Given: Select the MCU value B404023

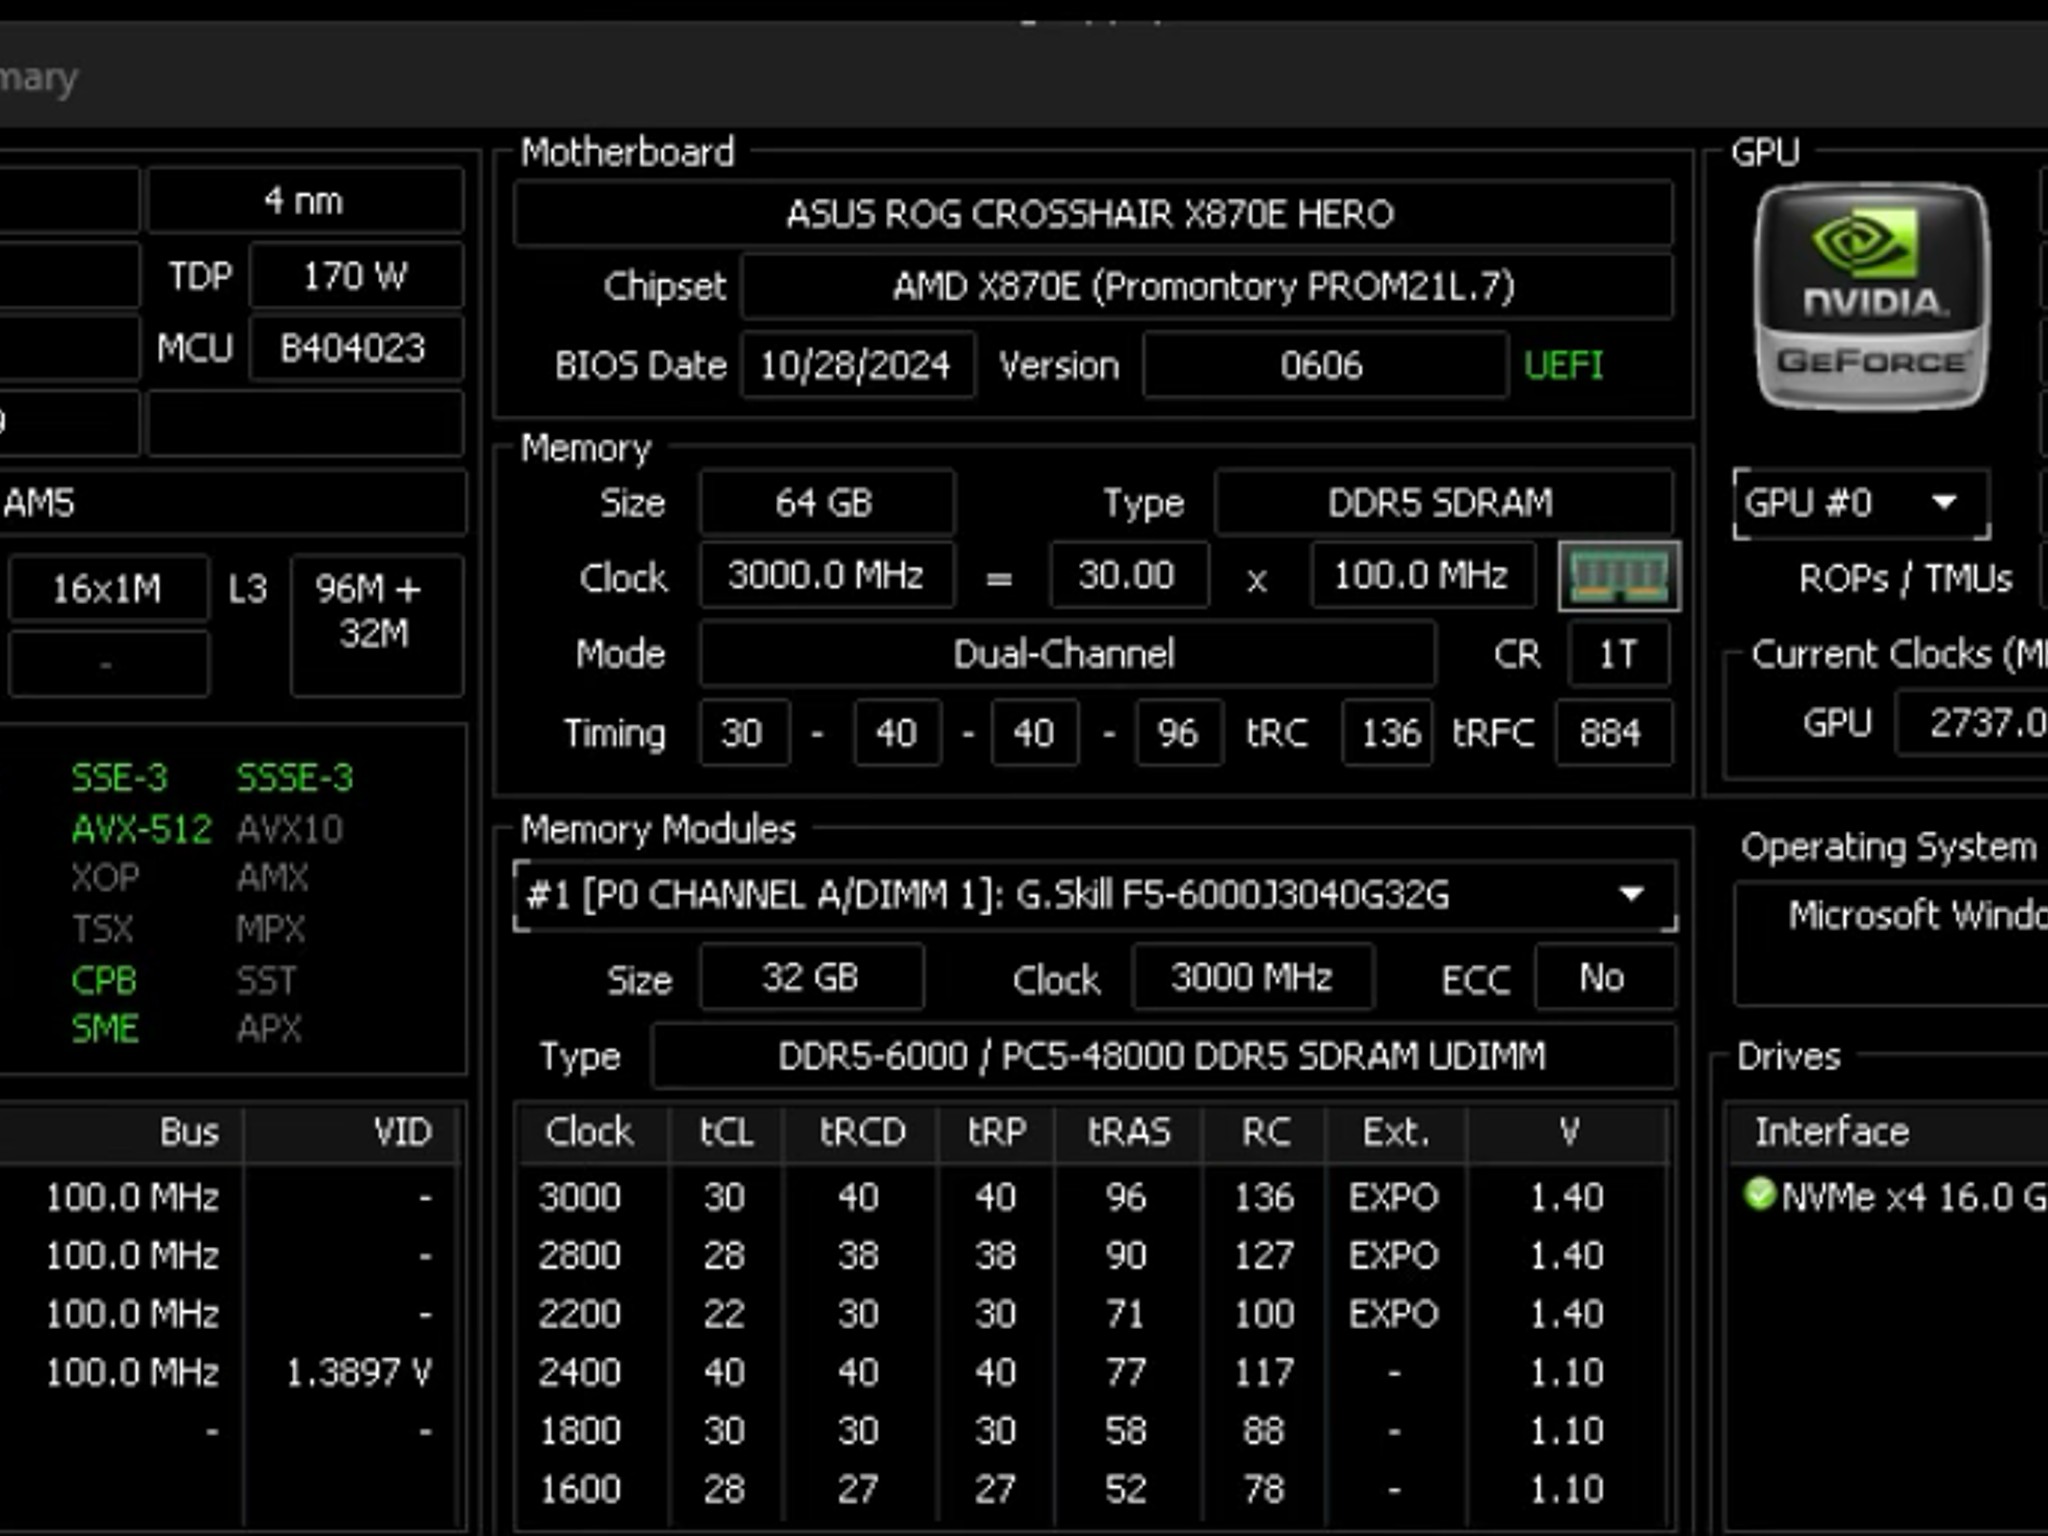Looking at the screenshot, I should pyautogui.click(x=356, y=348).
